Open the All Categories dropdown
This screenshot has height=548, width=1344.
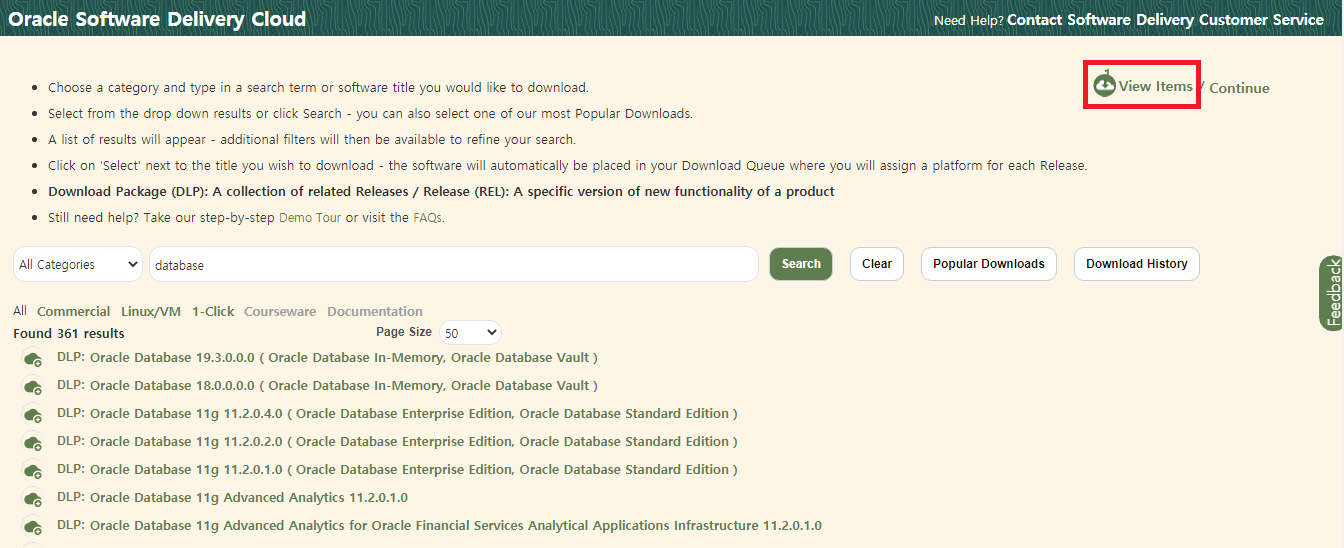click(78, 265)
